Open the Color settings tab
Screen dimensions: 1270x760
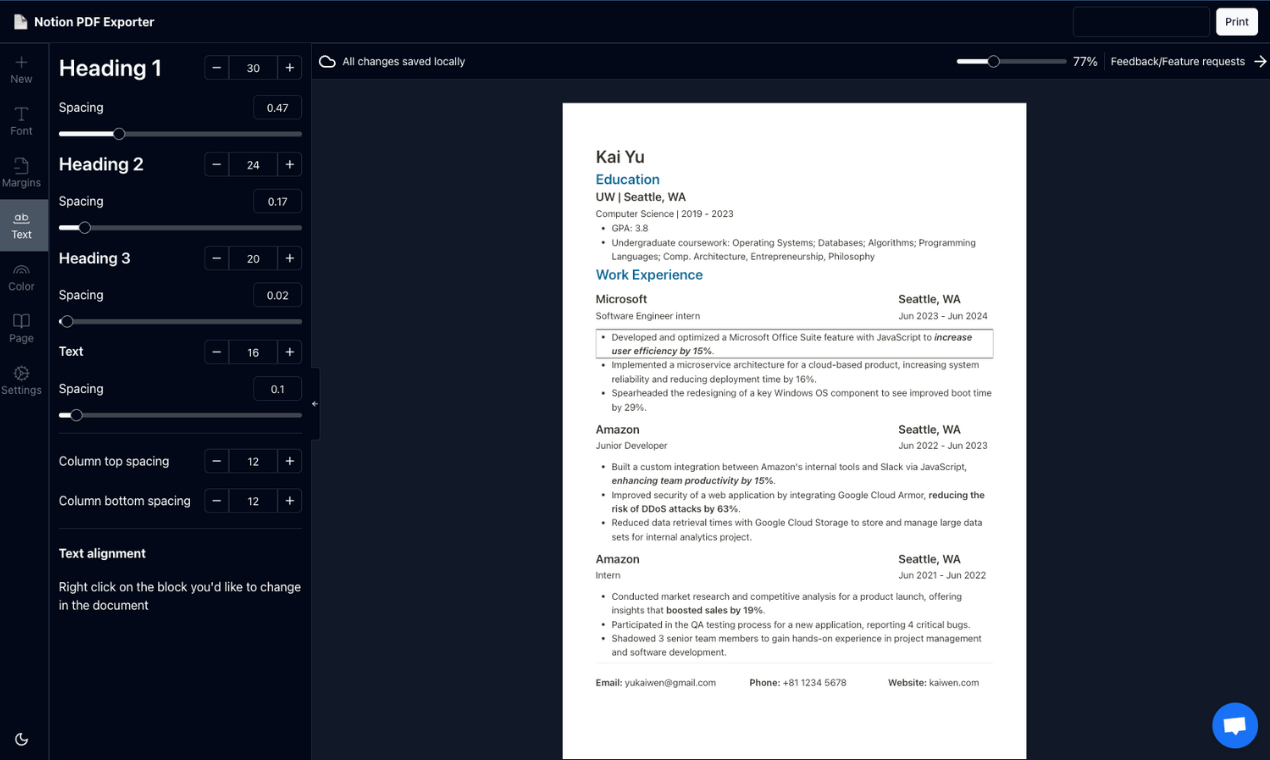[21, 277]
